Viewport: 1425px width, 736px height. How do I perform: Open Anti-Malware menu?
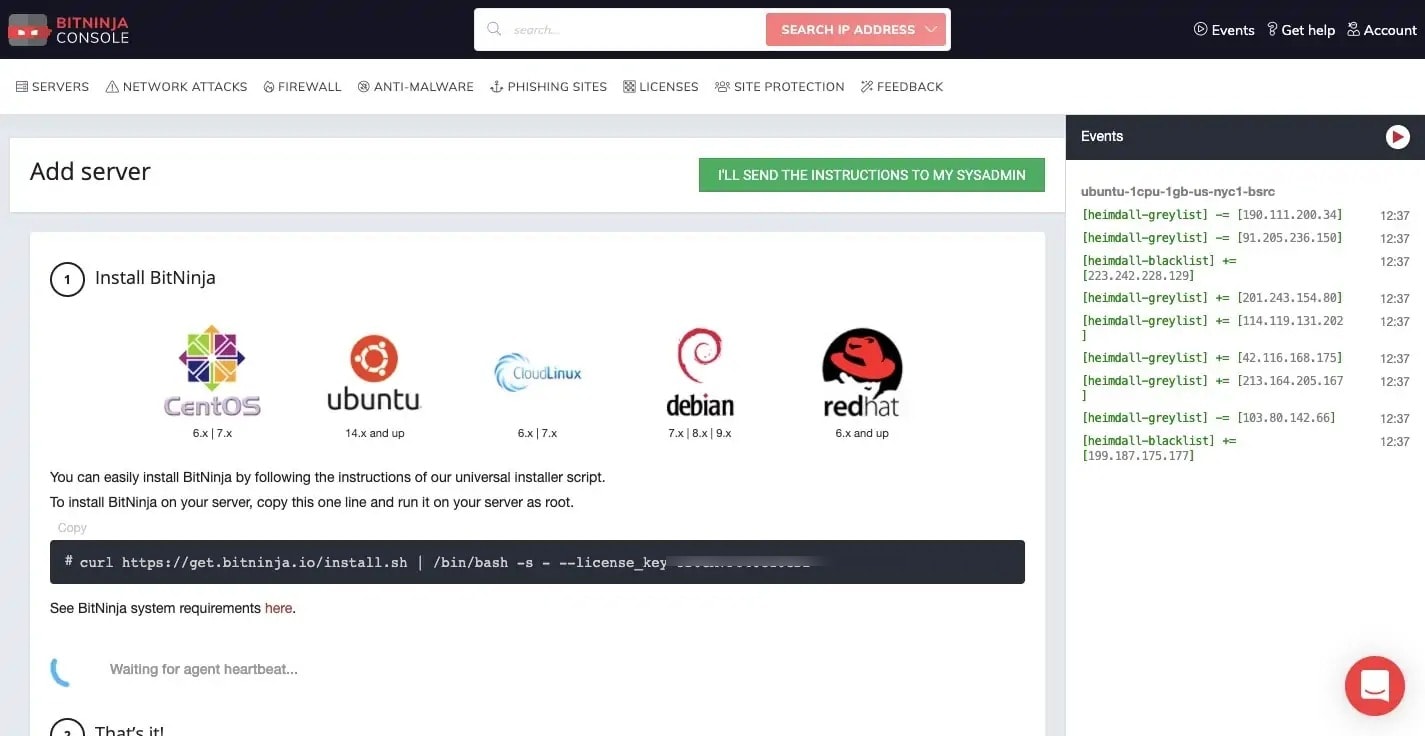[416, 87]
